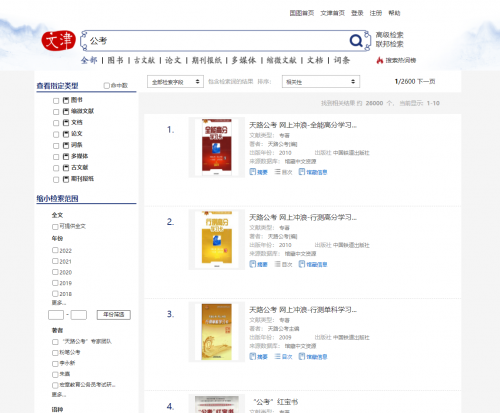This screenshot has height=413, width=500.
Task: Click the red 文津 logo
Action: click(59, 41)
